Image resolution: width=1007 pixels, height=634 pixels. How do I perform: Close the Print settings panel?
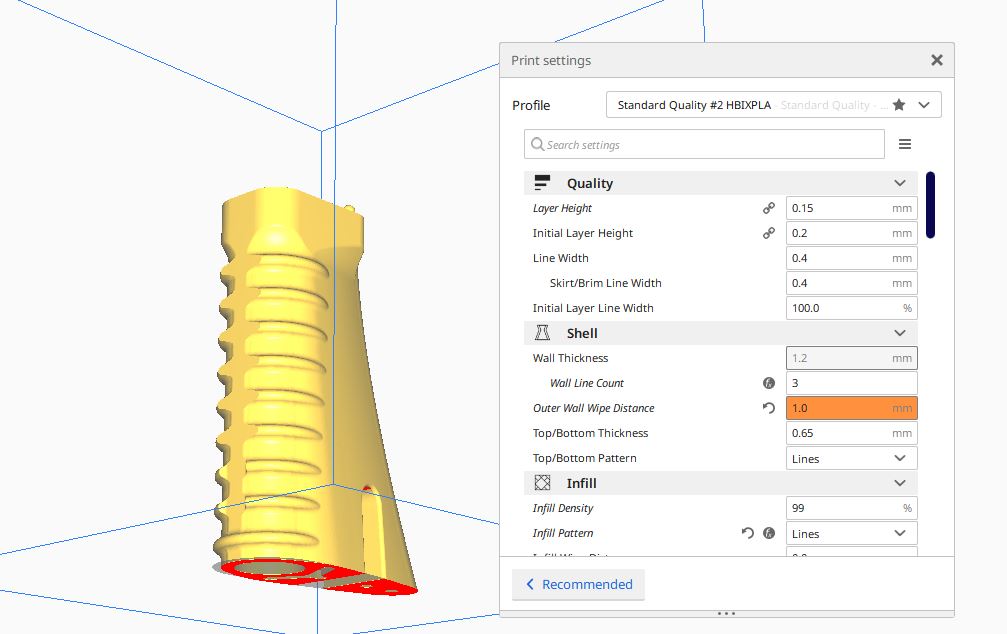point(936,60)
